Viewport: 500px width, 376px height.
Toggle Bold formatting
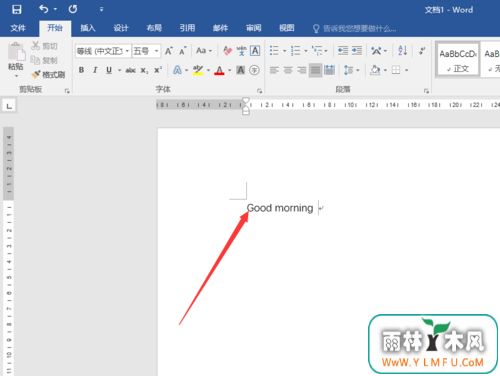click(81, 70)
